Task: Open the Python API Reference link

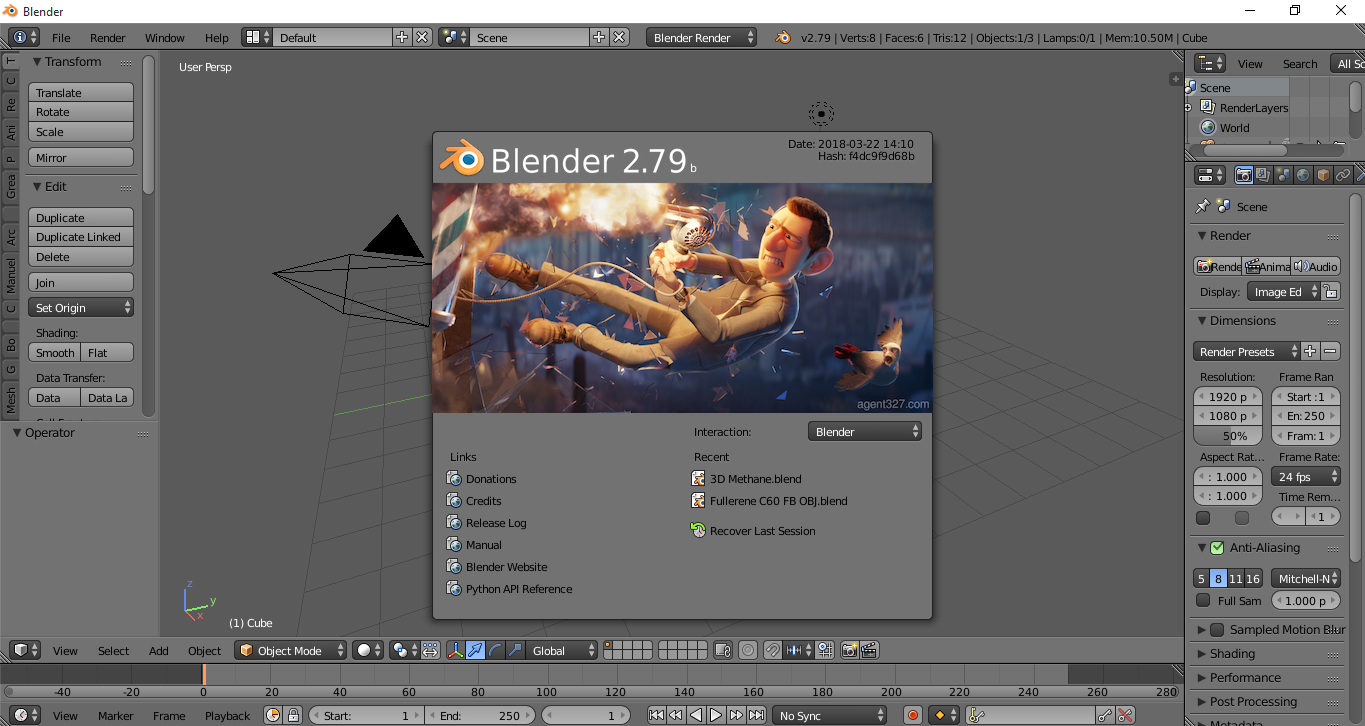Action: pos(510,589)
